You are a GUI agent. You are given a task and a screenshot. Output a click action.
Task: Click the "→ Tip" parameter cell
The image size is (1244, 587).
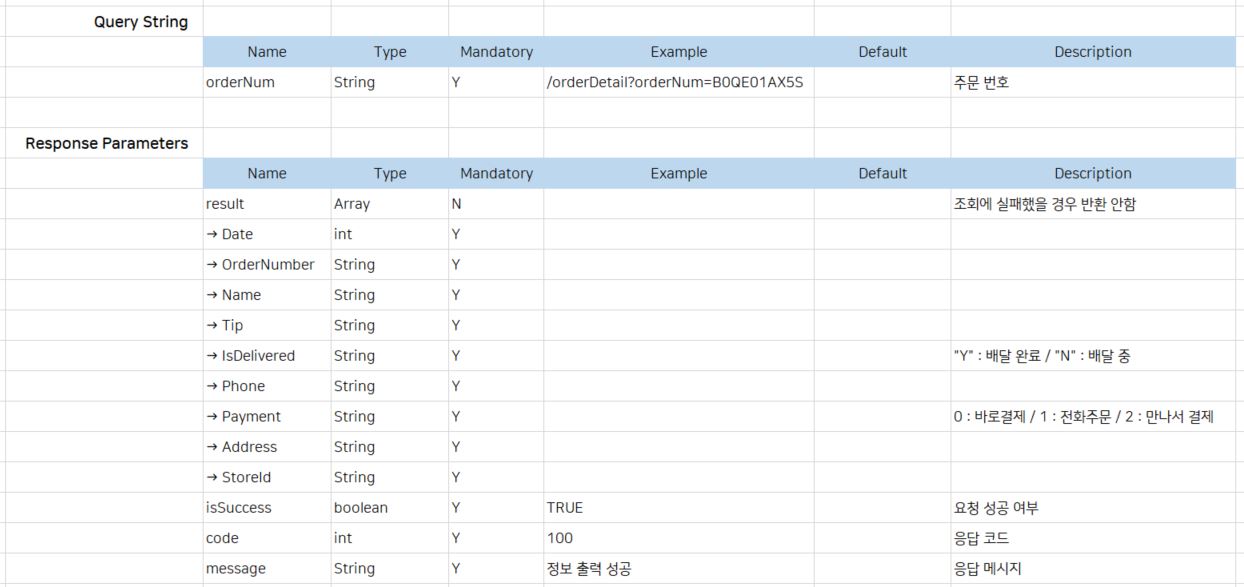225,325
